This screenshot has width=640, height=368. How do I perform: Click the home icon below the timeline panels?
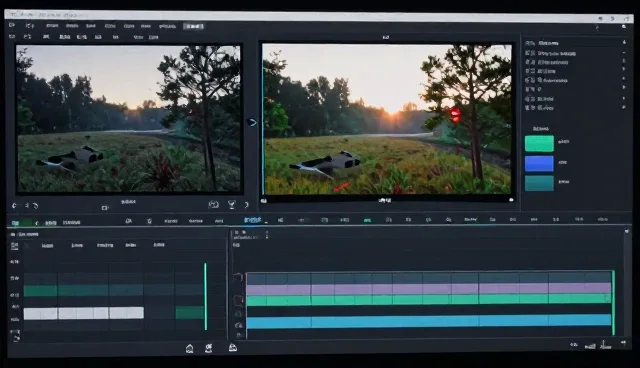(x=189, y=348)
